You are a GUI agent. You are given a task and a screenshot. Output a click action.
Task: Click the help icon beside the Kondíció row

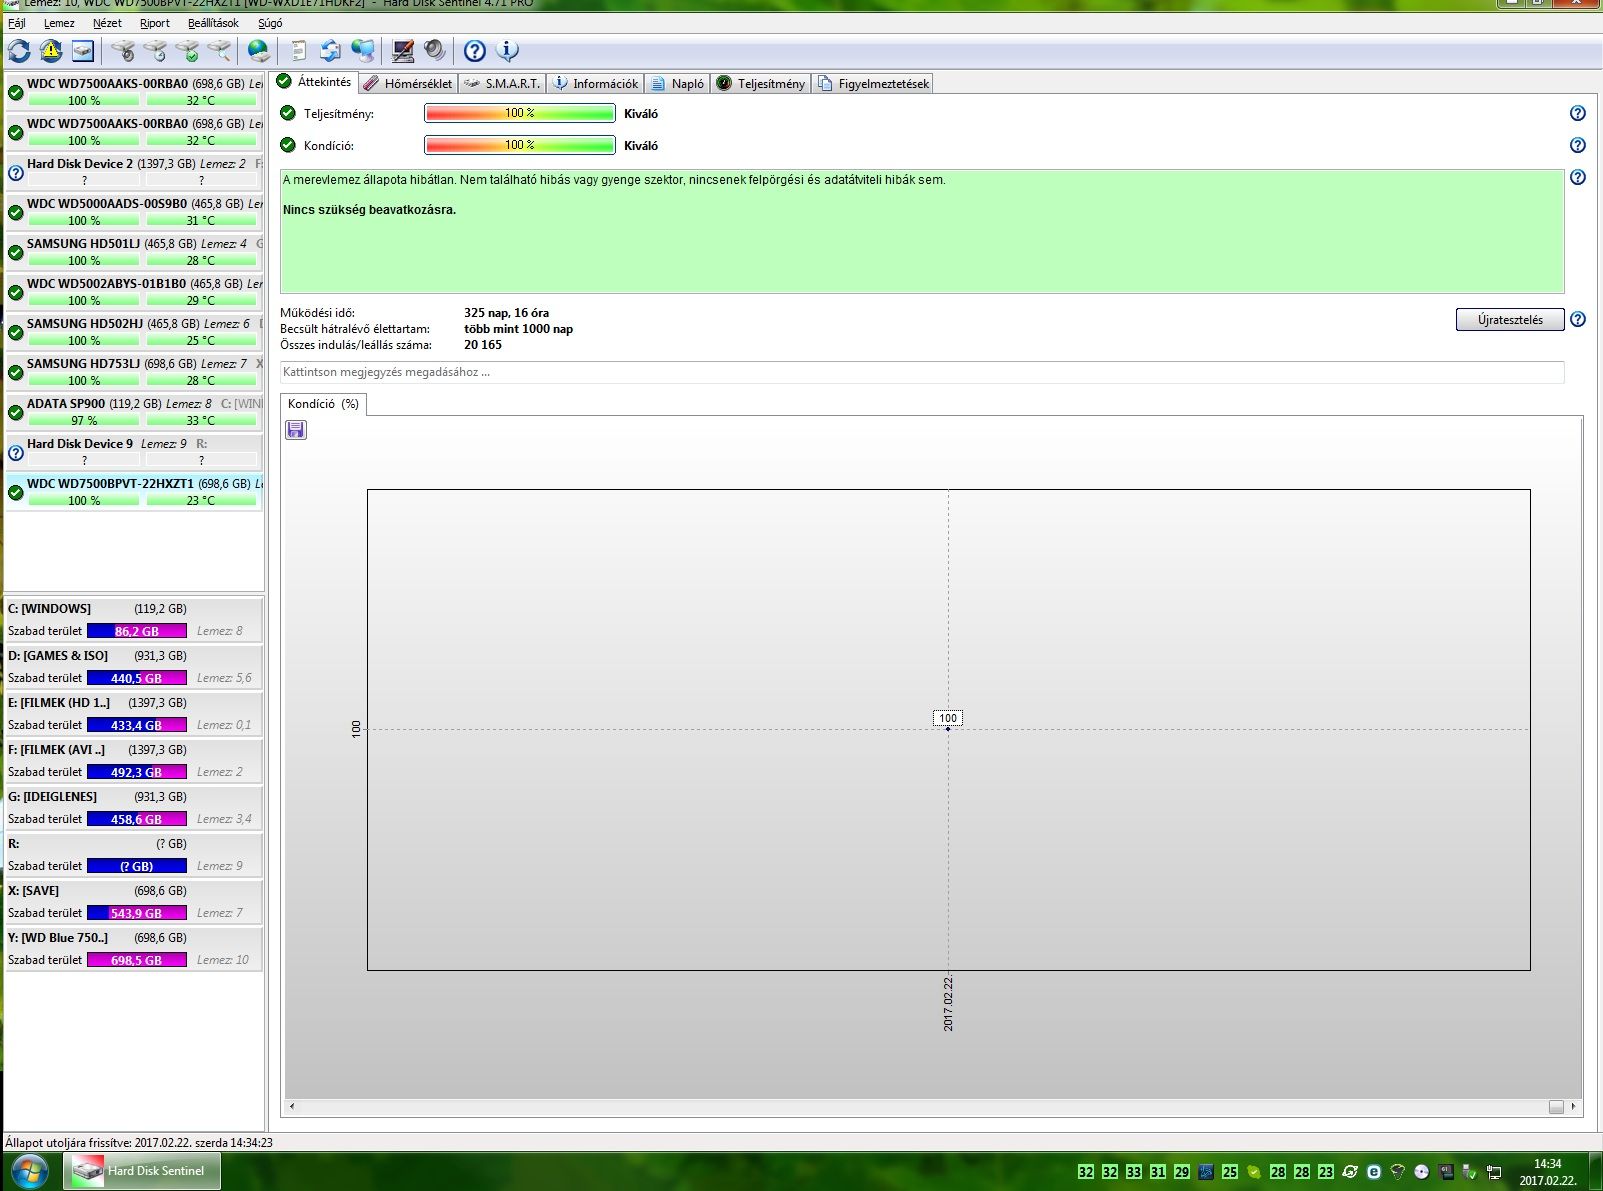pyautogui.click(x=1578, y=146)
